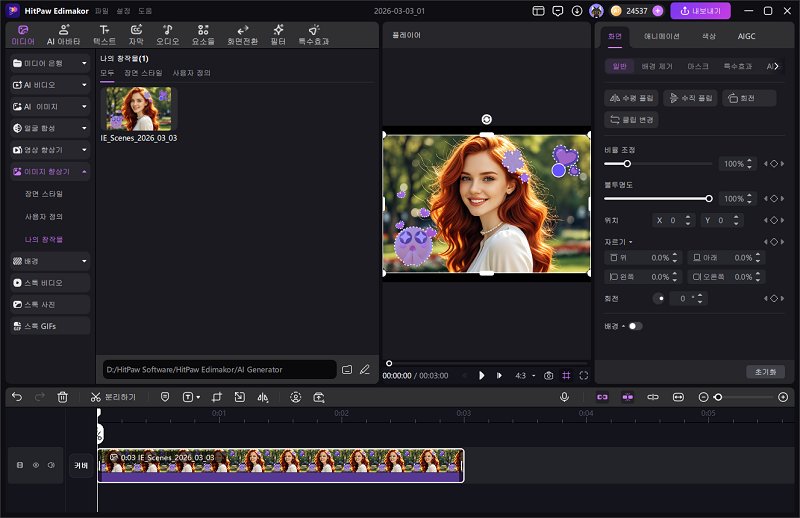Enter fullscreen preview with the corner-brackets icon
This screenshot has width=800, height=518.
coord(584,376)
